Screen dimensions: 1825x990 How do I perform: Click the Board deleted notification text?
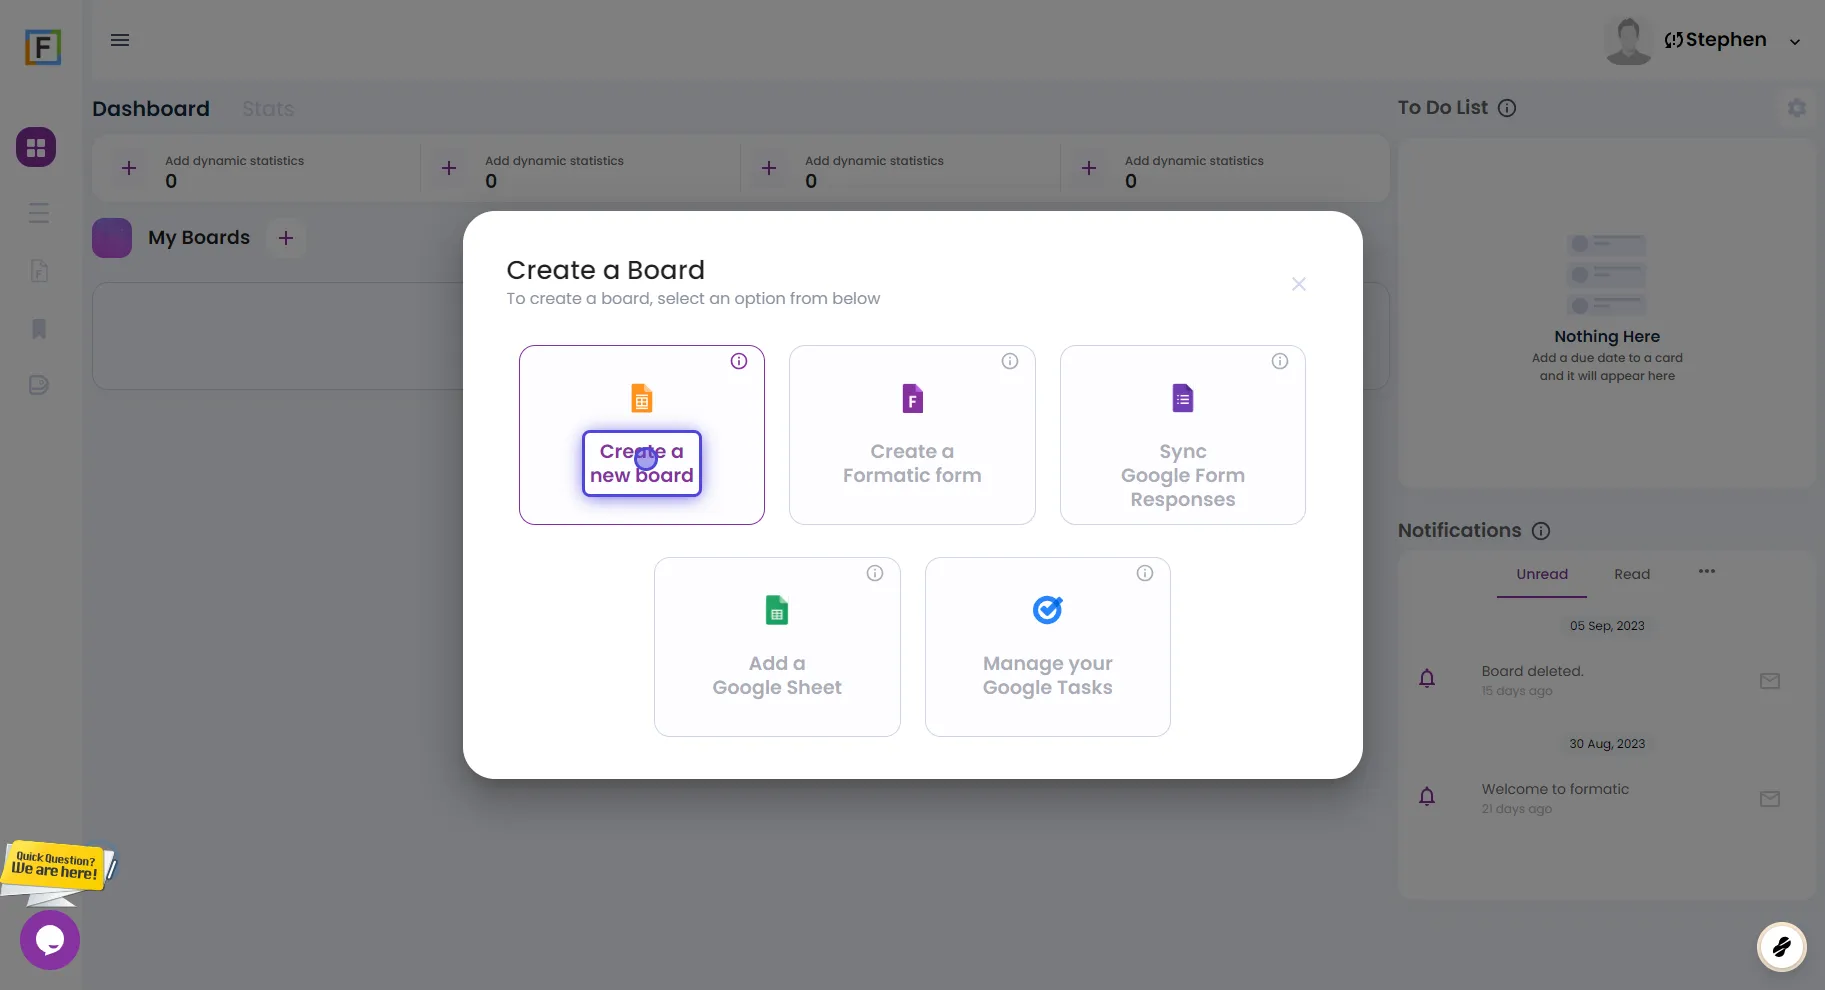(1532, 671)
